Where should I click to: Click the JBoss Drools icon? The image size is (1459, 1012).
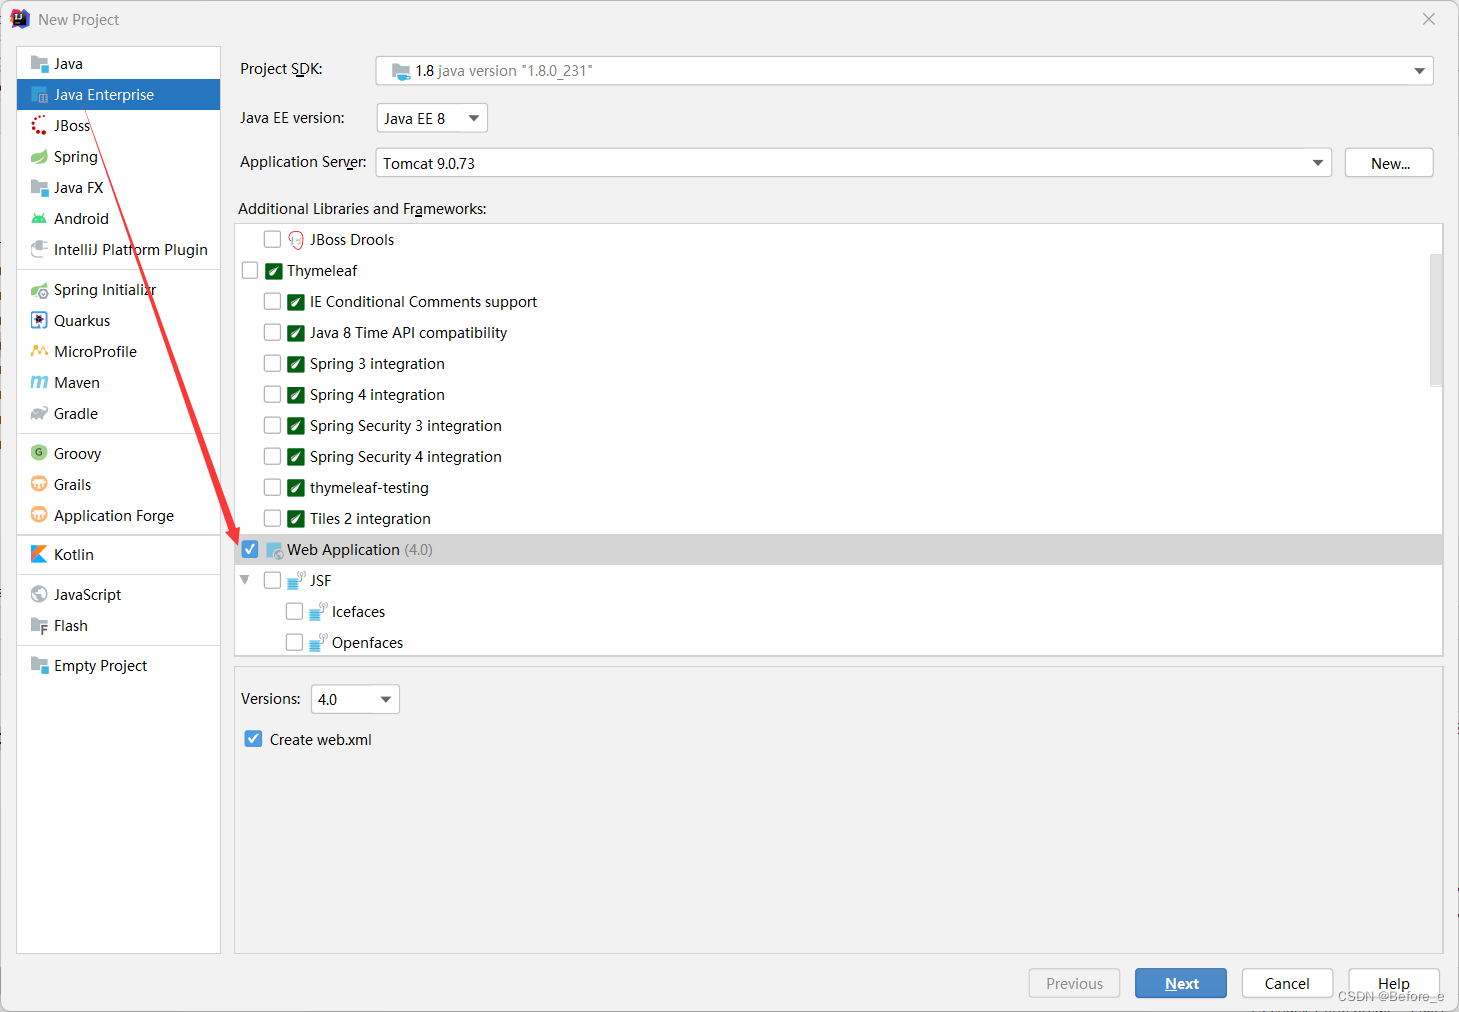tap(296, 240)
